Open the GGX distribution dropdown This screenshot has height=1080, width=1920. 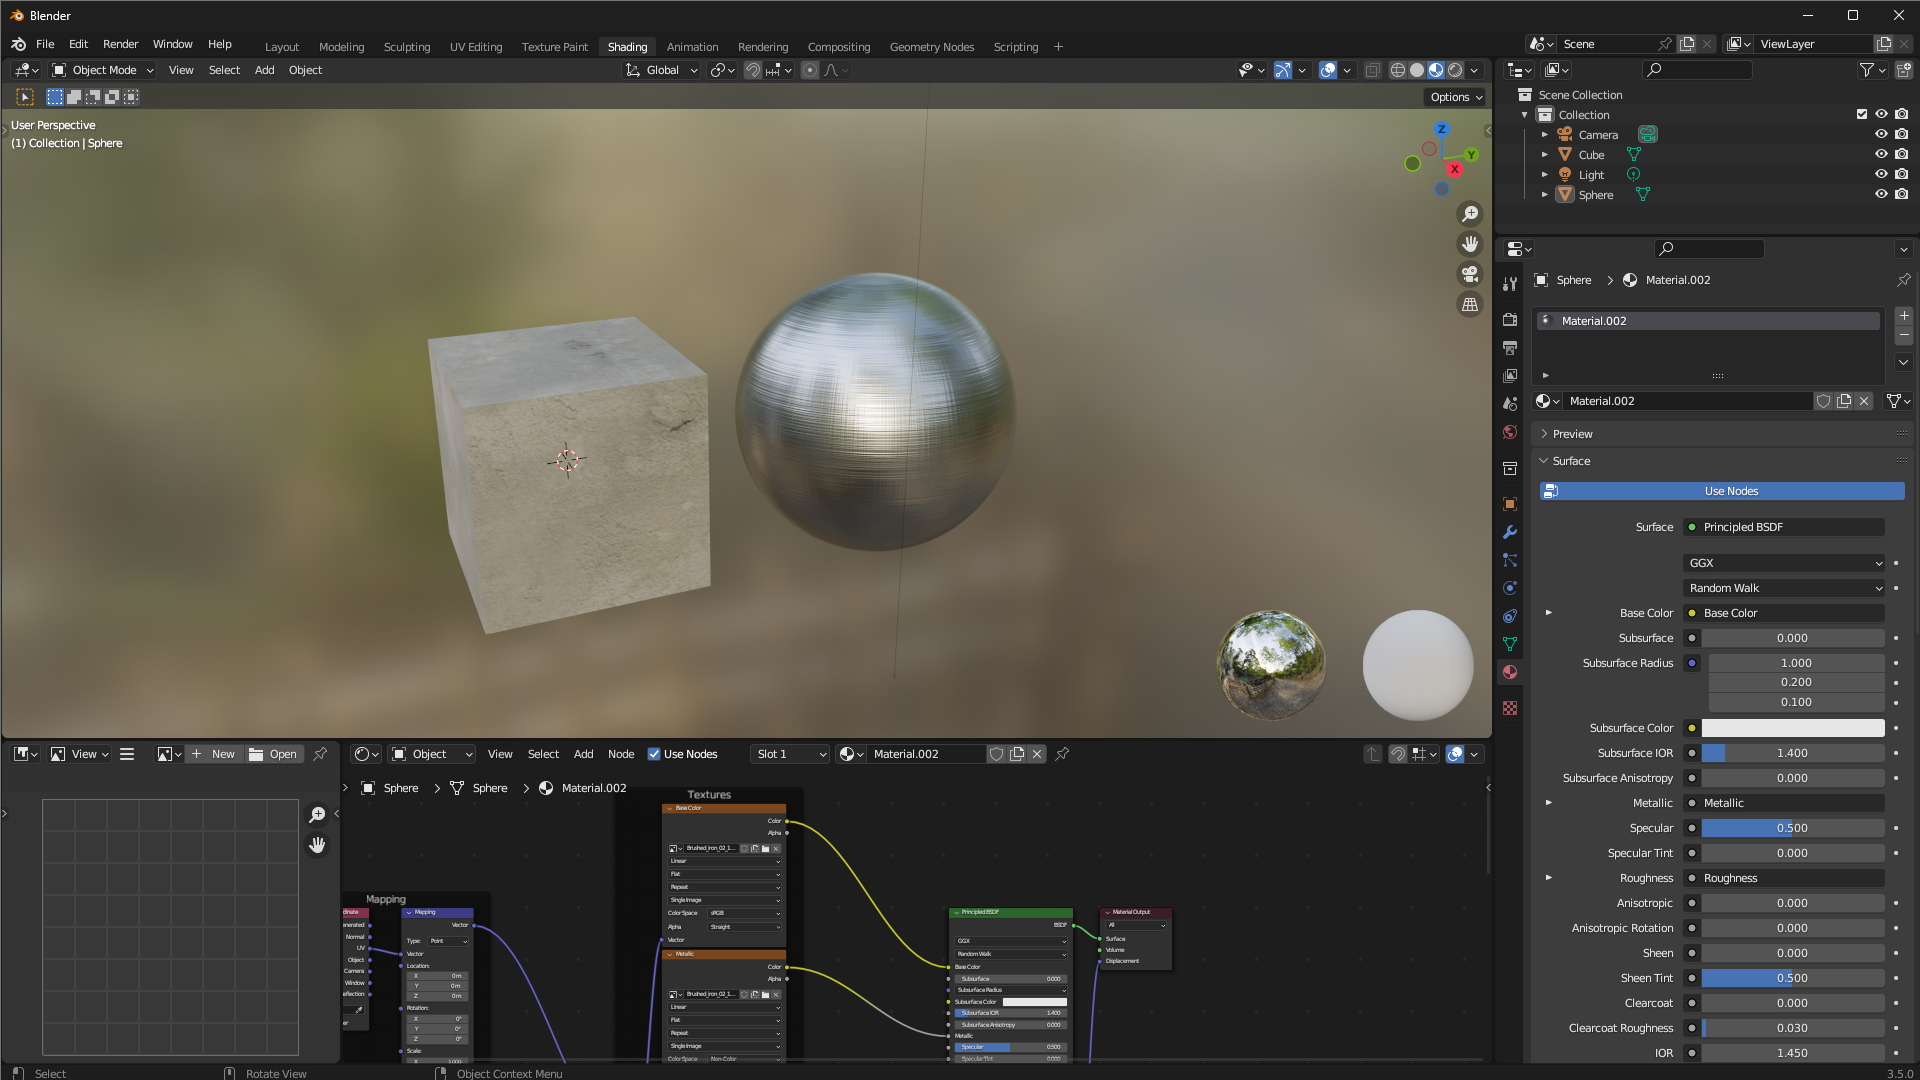tap(1783, 563)
